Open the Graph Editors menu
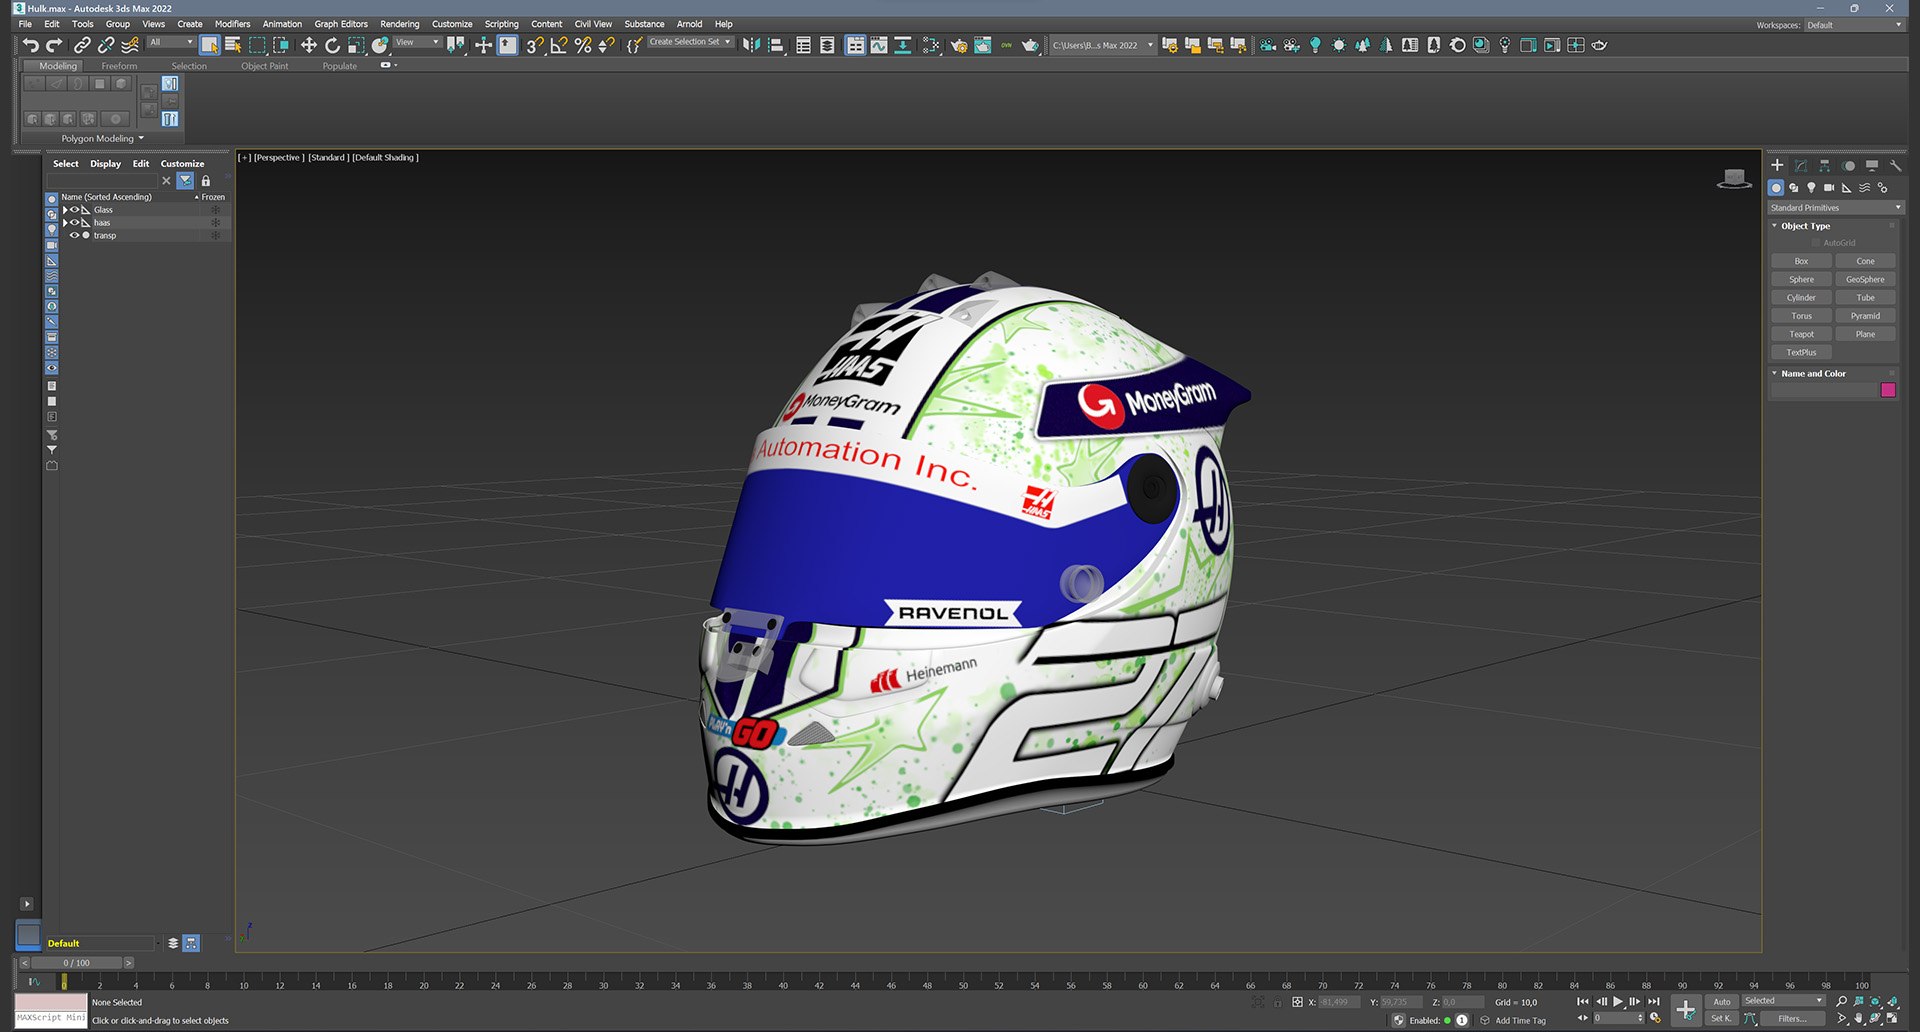Image resolution: width=1920 pixels, height=1032 pixels. 341,24
